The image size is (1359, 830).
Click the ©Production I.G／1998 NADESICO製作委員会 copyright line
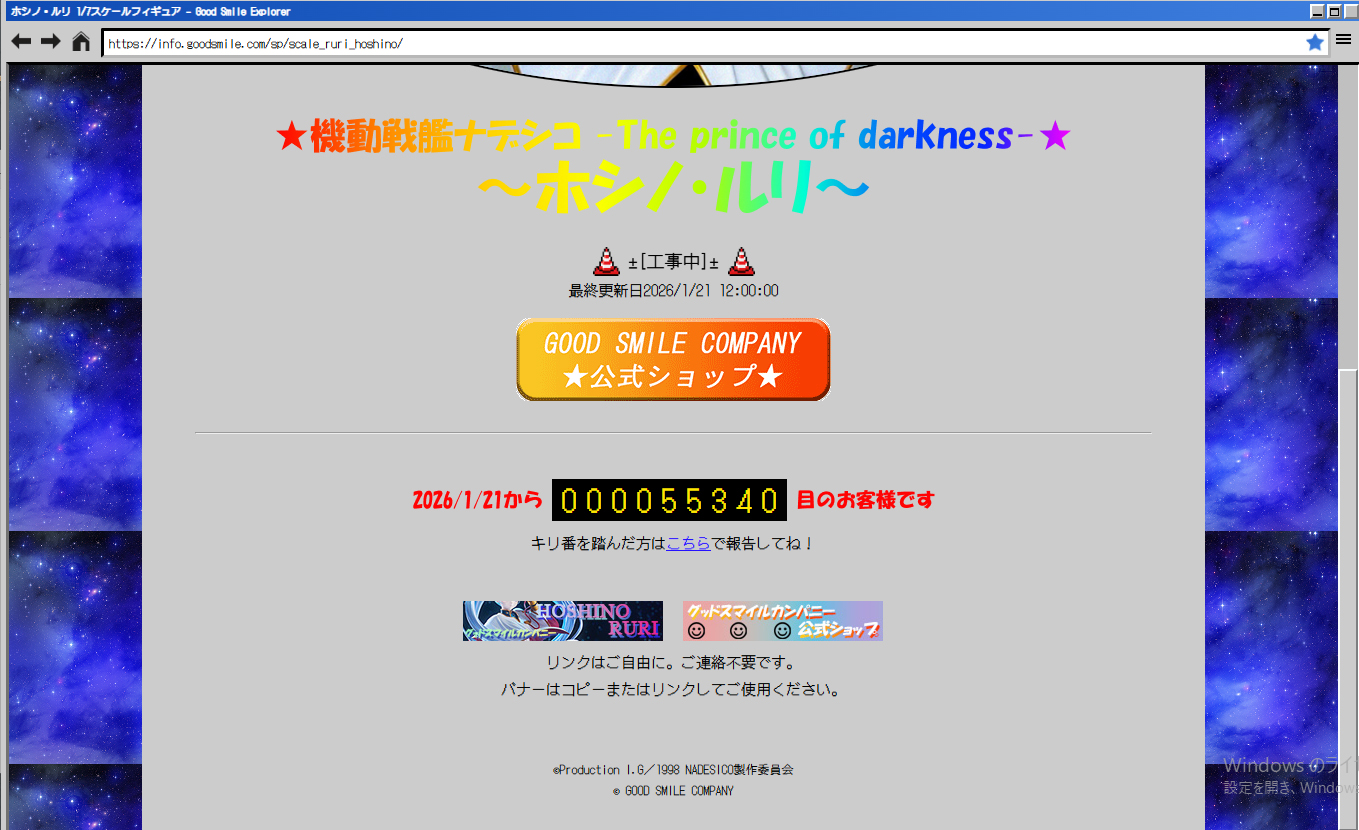pyautogui.click(x=673, y=770)
